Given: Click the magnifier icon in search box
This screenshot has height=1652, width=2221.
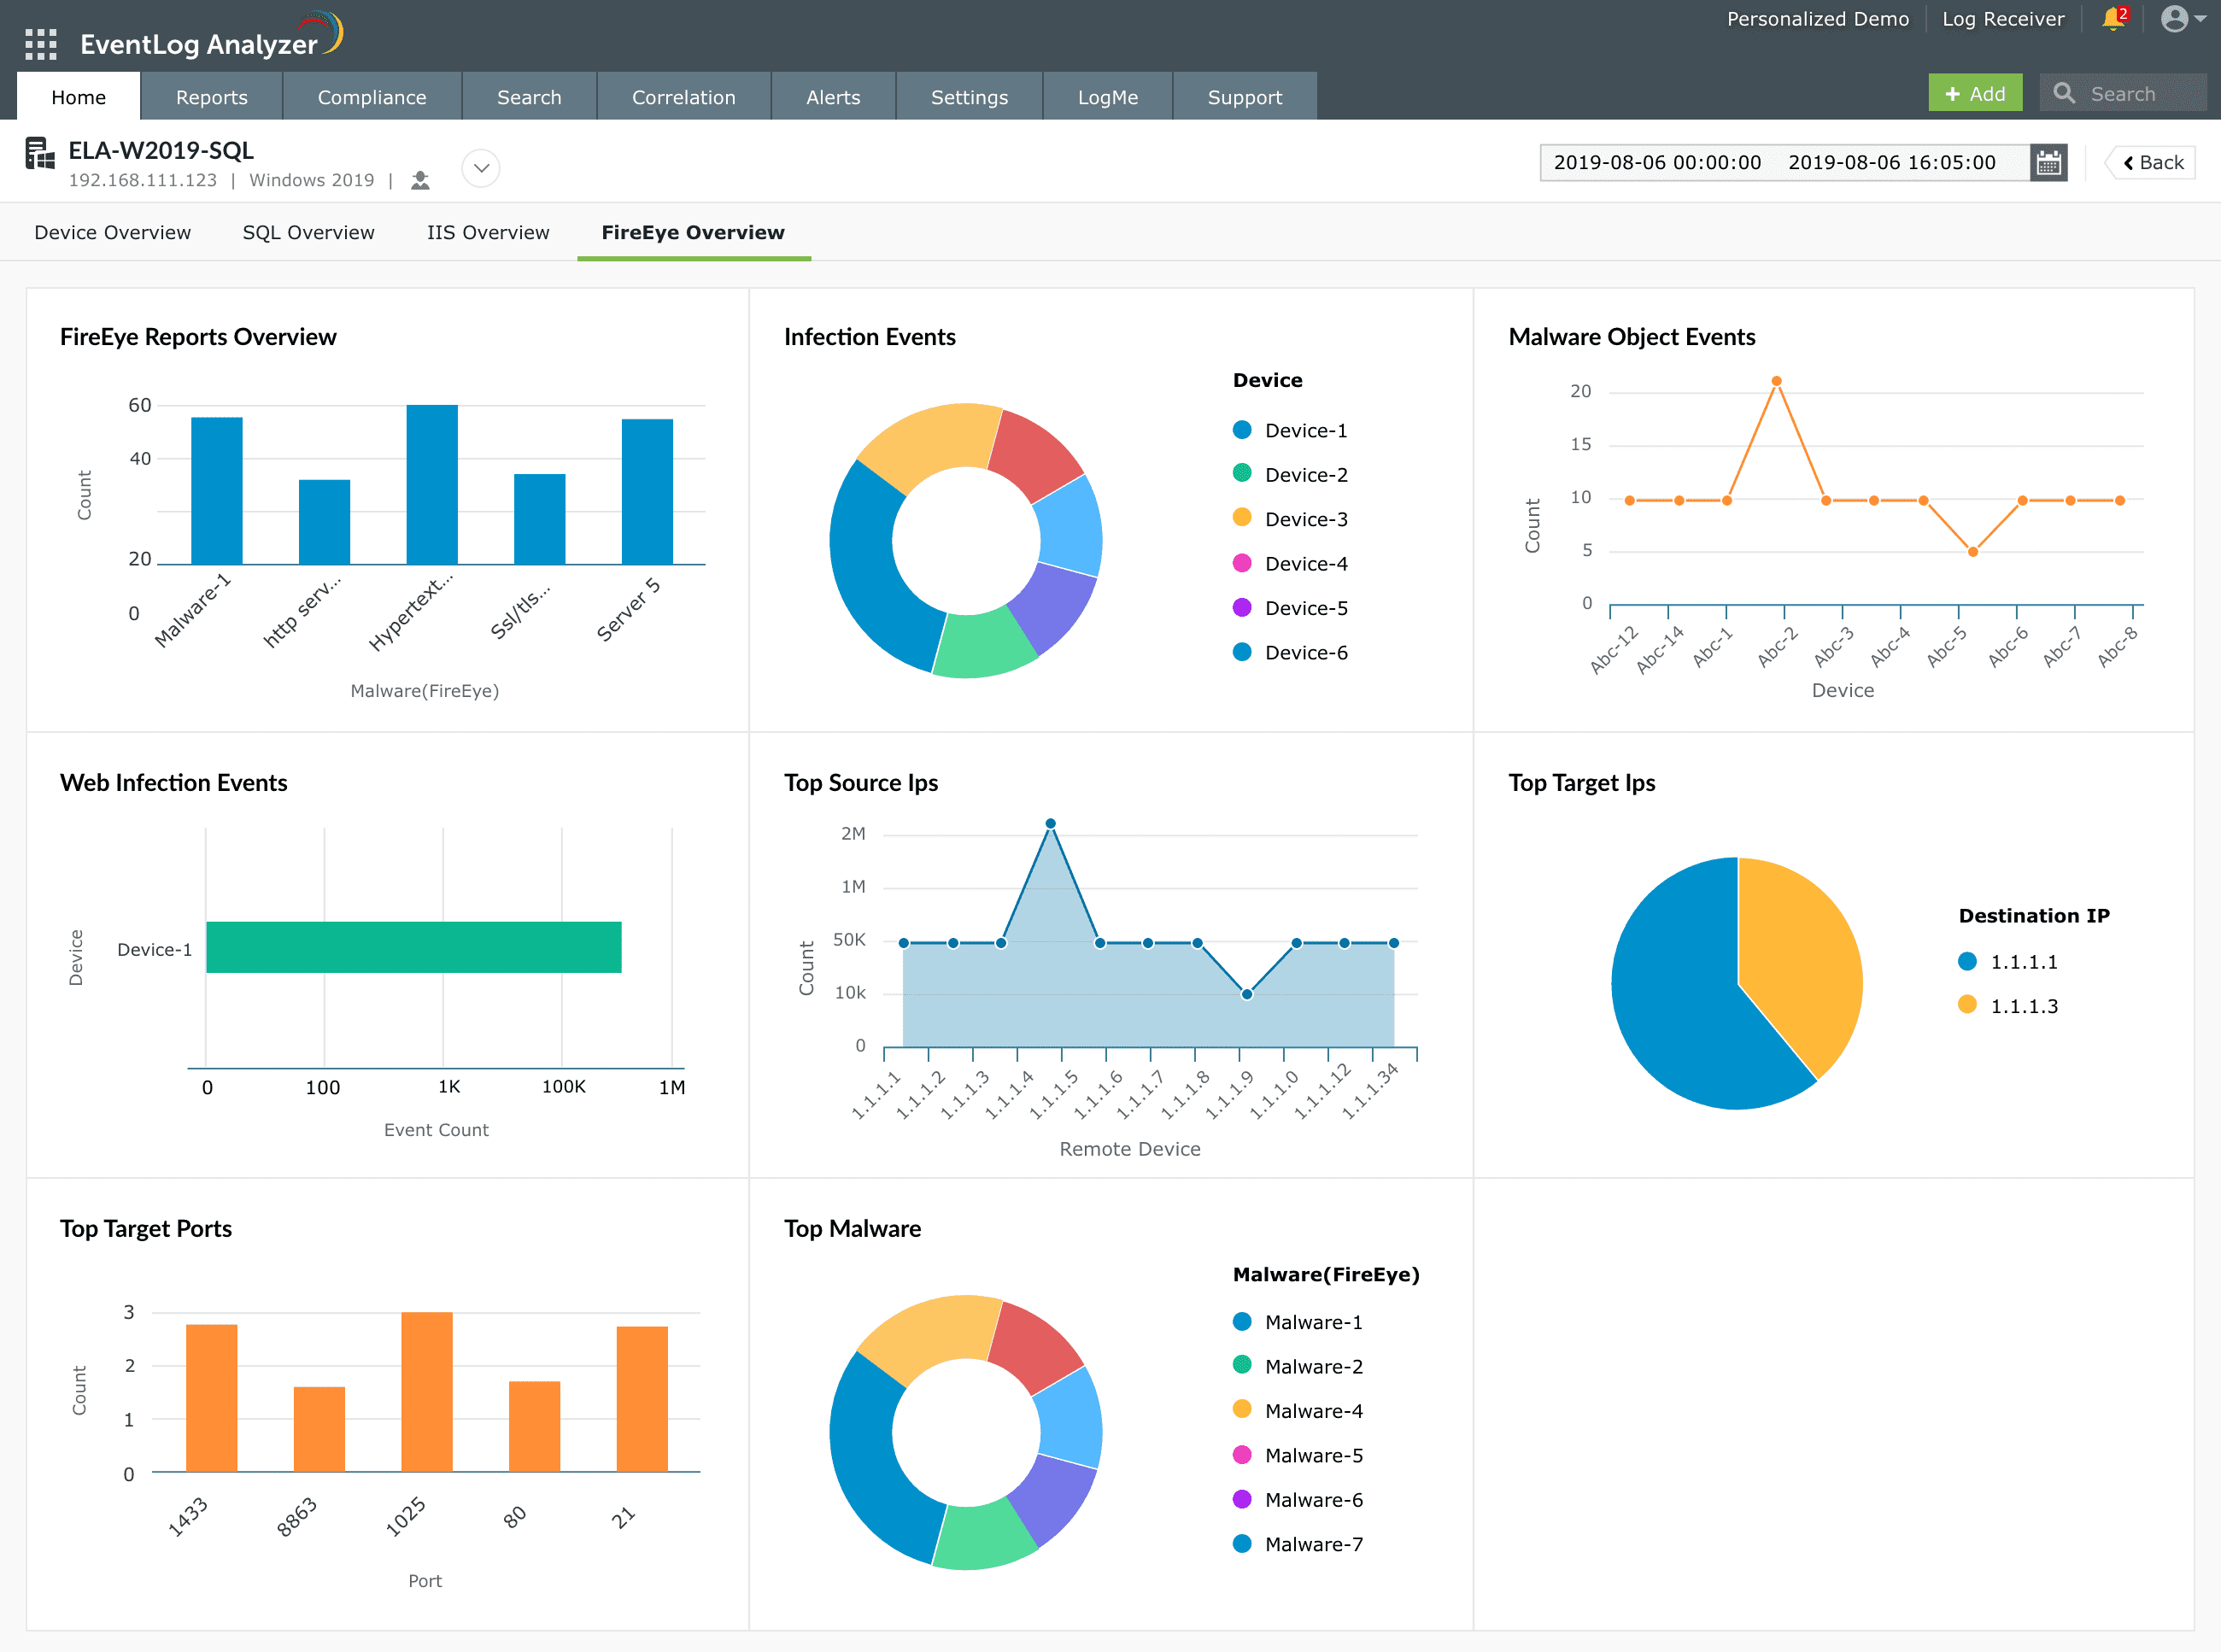Looking at the screenshot, I should 2064,94.
